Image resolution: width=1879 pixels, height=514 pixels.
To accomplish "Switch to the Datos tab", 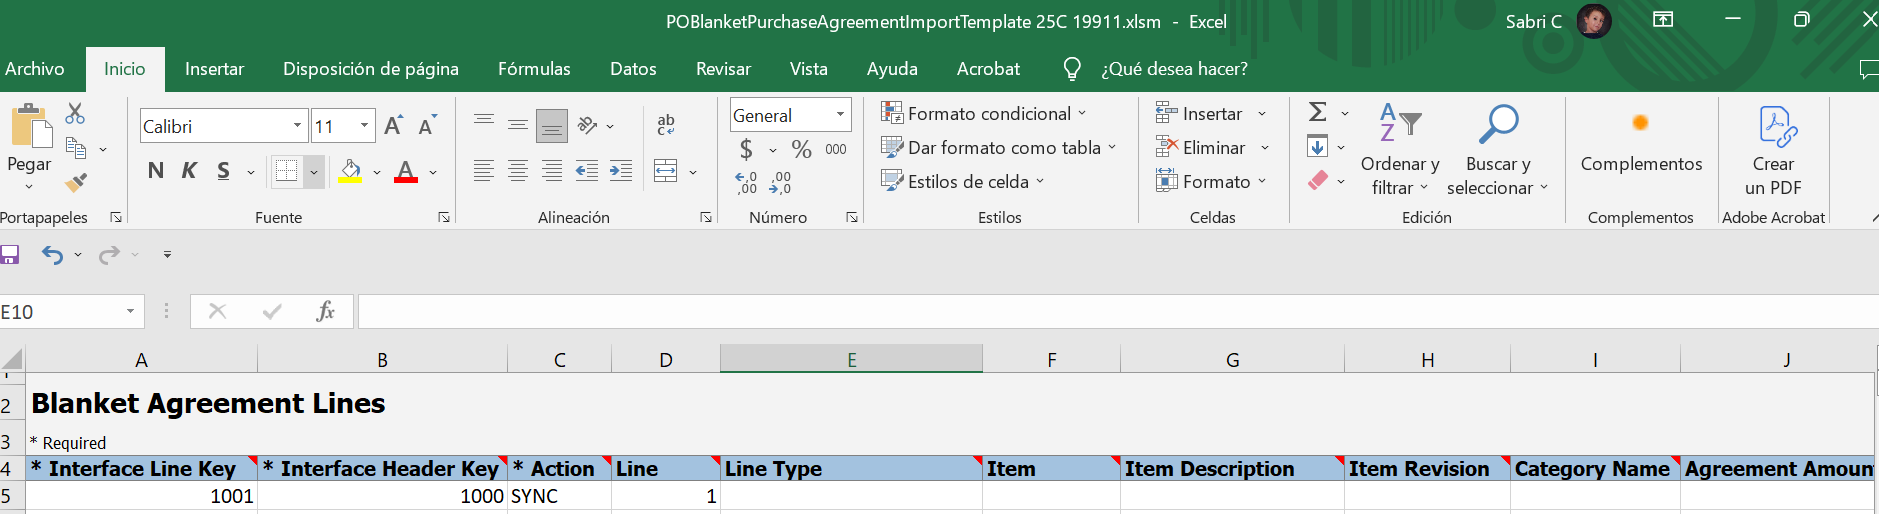I will [633, 69].
